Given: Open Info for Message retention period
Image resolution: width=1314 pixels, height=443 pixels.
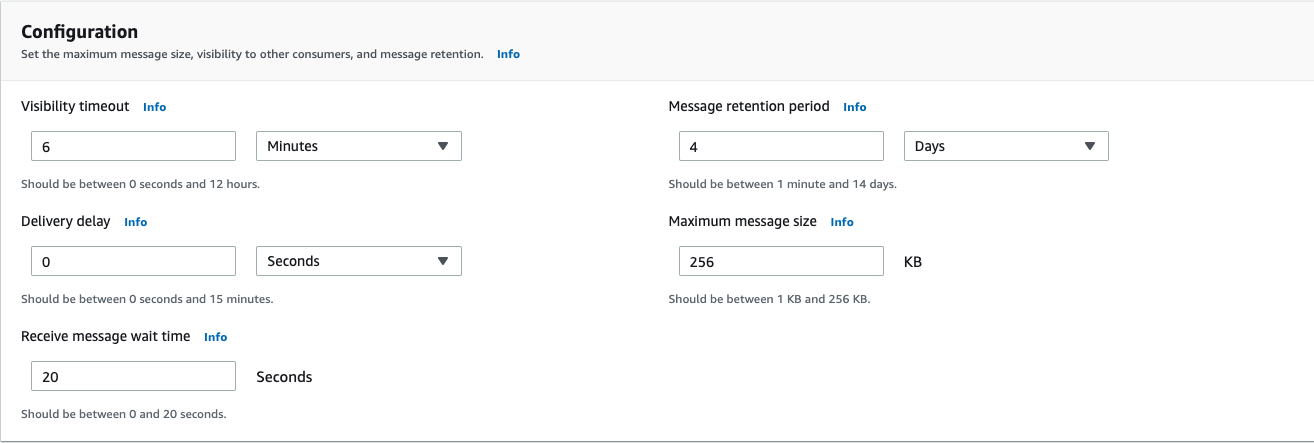Looking at the screenshot, I should click(854, 107).
